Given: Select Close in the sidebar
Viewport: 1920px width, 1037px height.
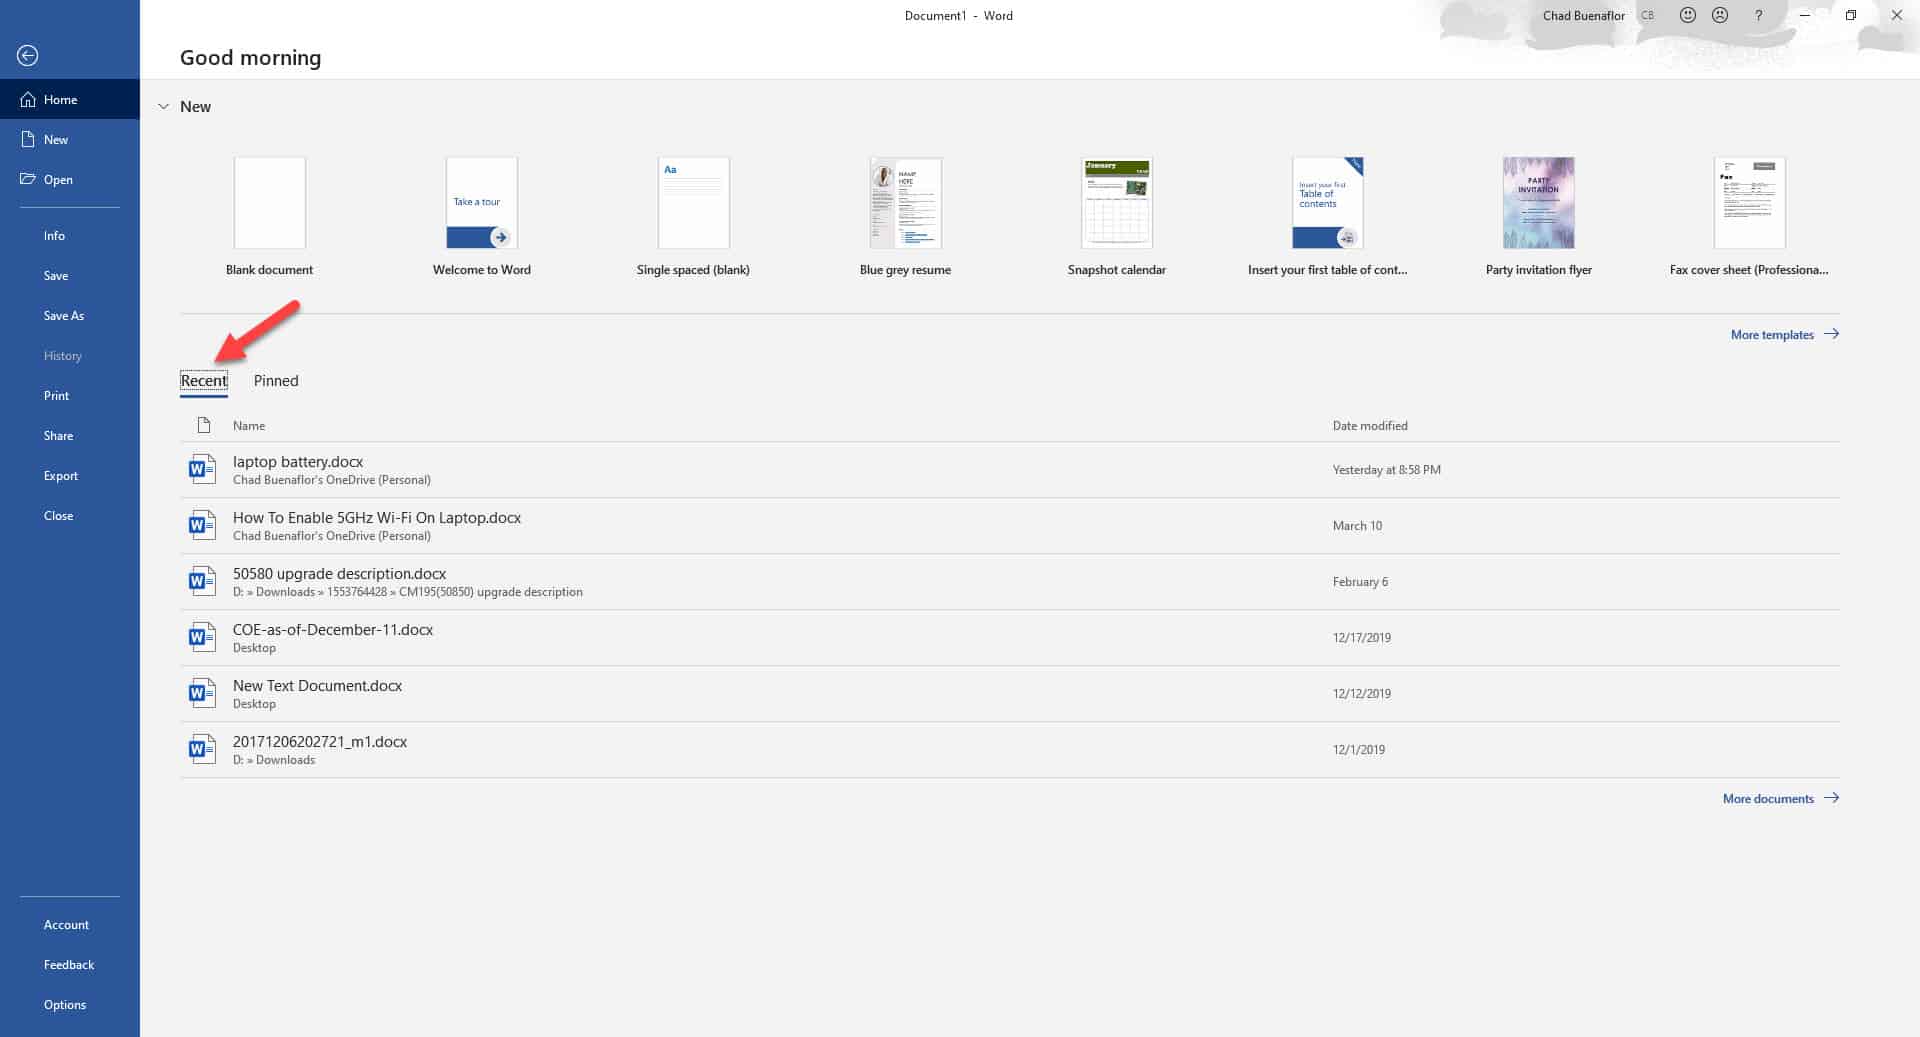Looking at the screenshot, I should (58, 516).
